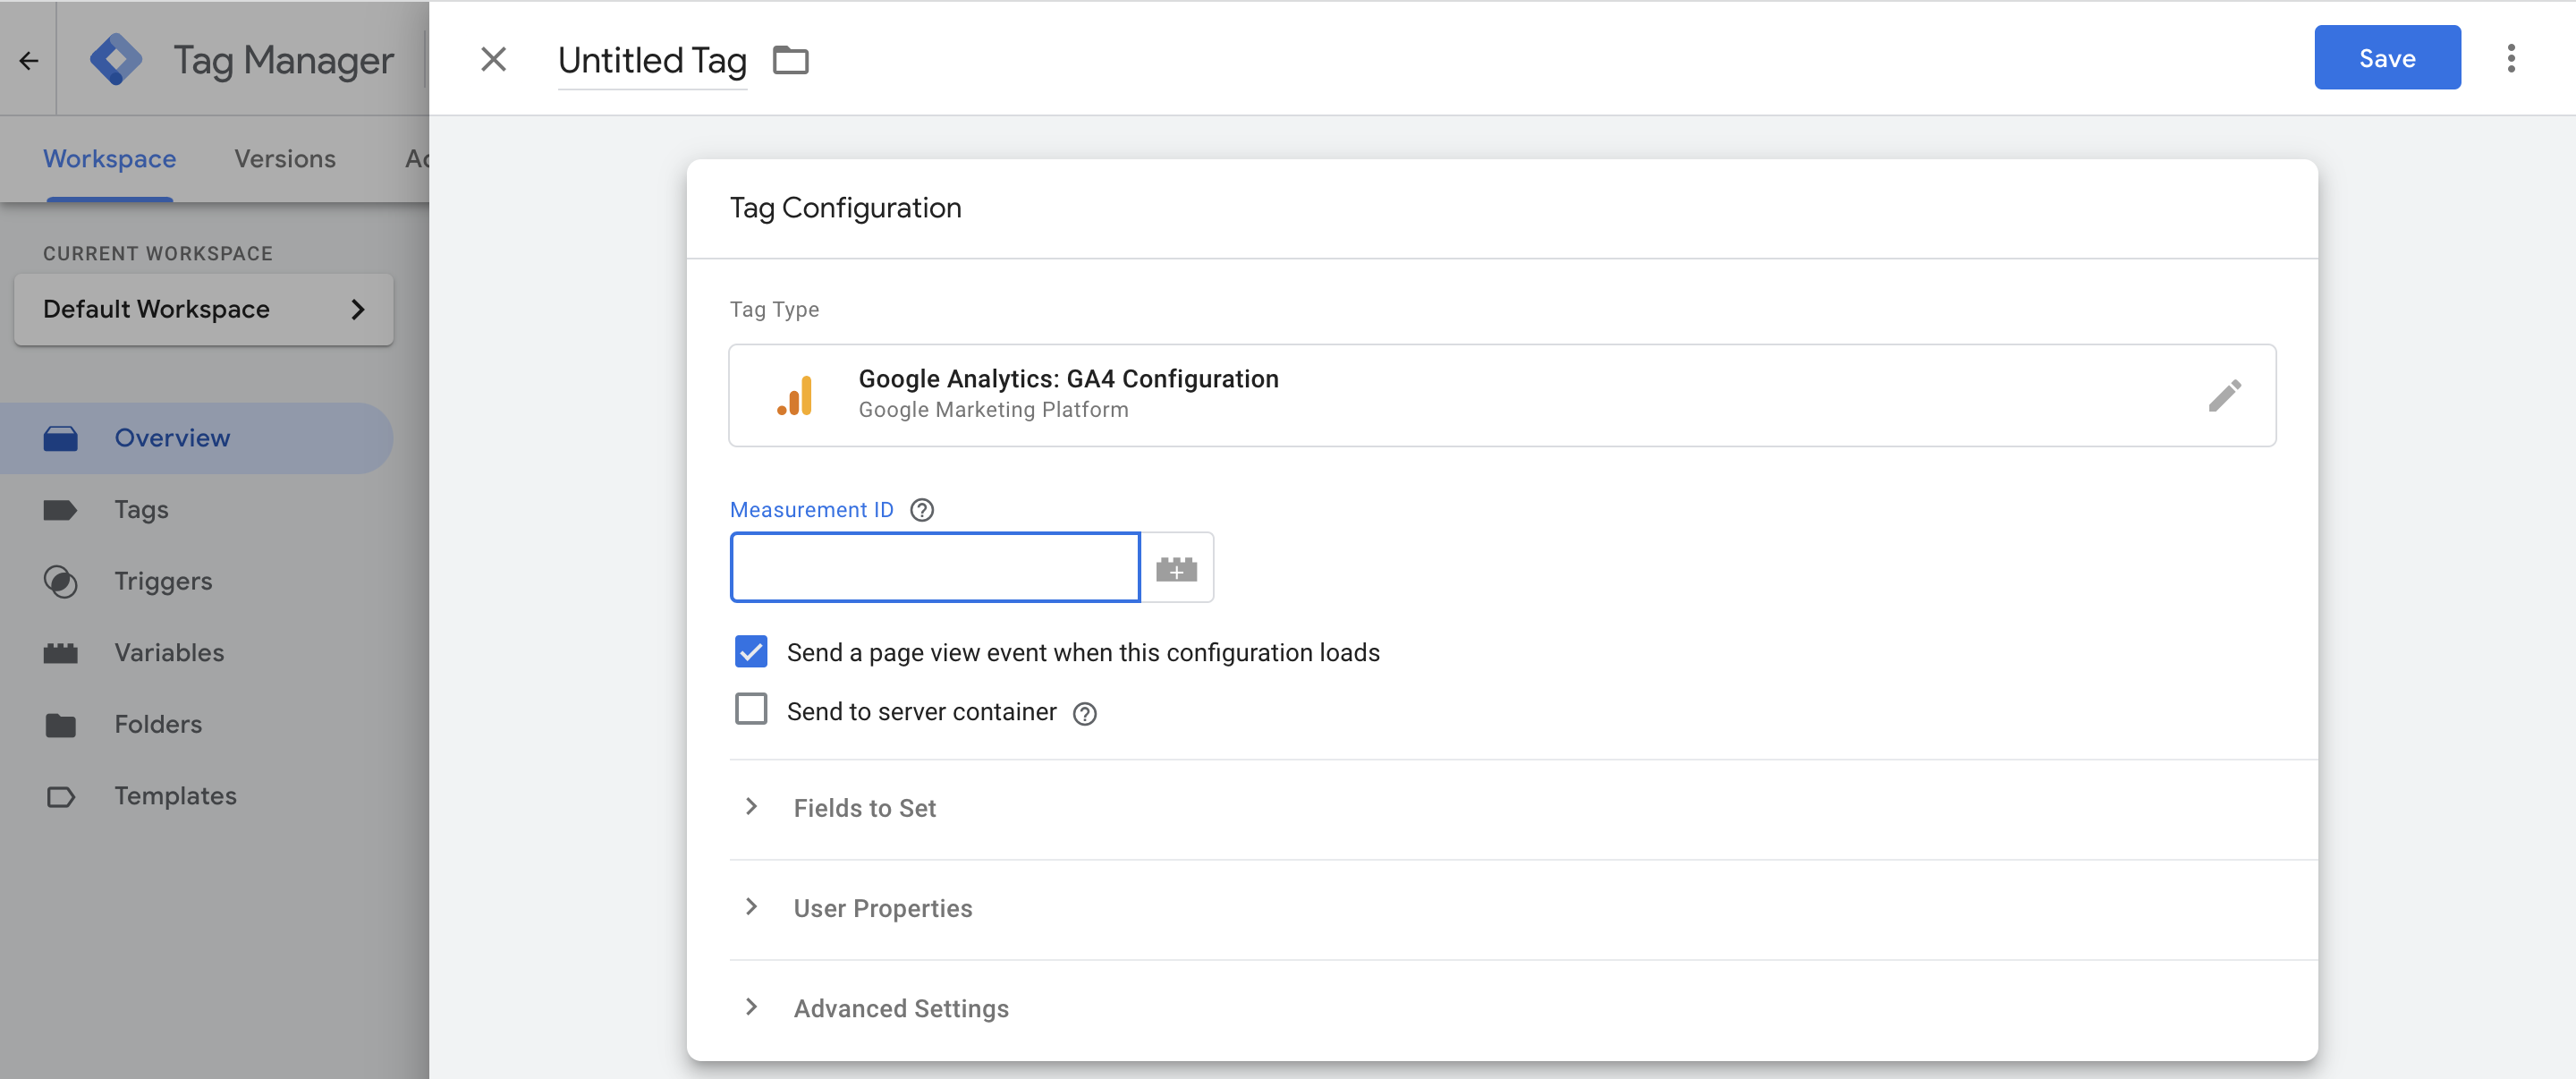Image resolution: width=2576 pixels, height=1079 pixels.
Task: Click the Overview sidebar icon
Action: point(60,438)
